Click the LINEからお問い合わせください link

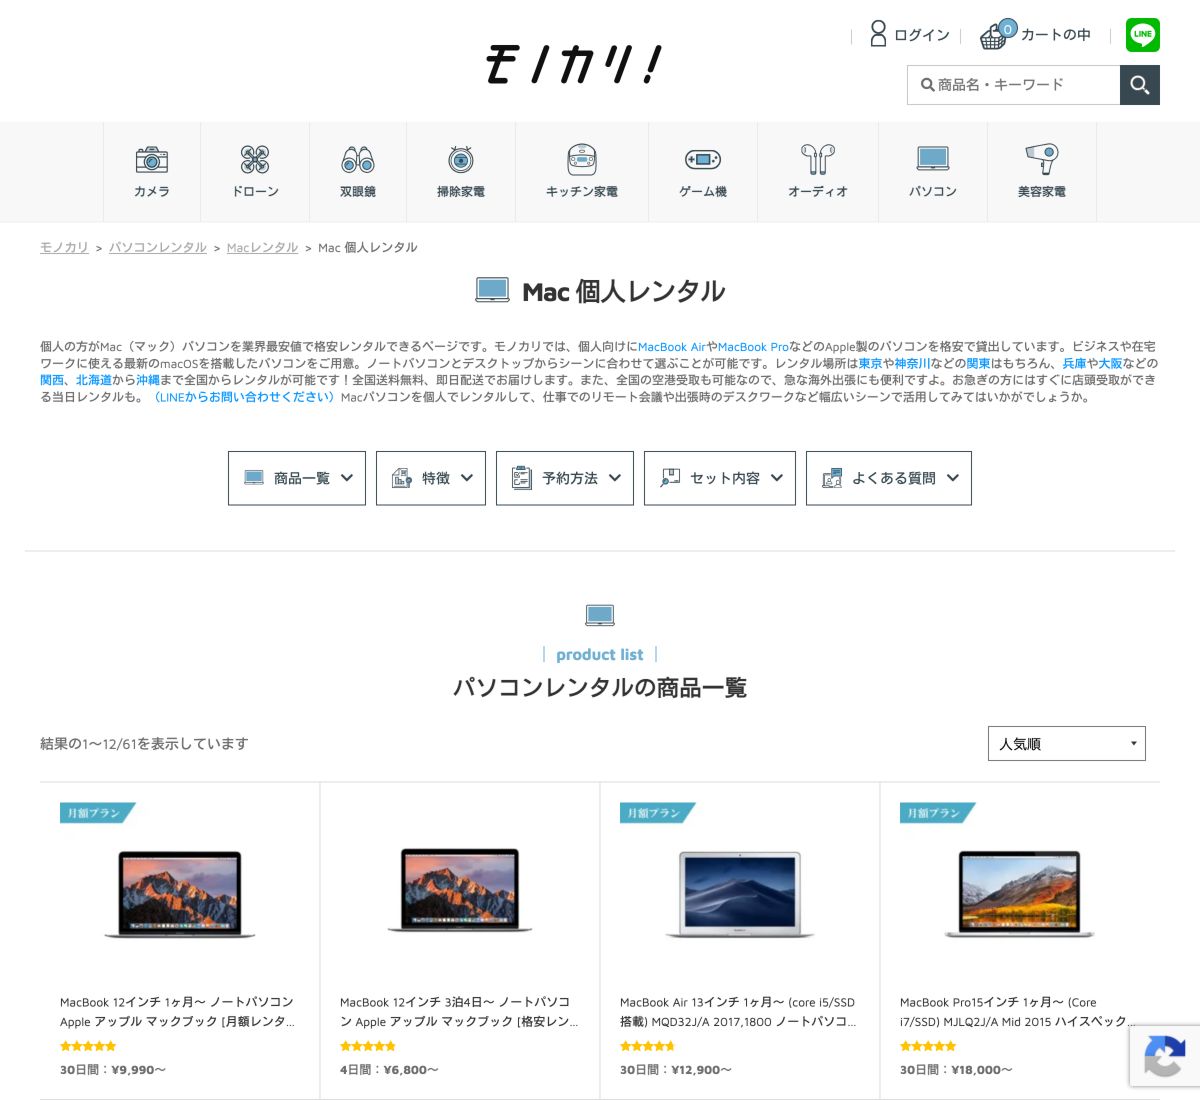243,398
